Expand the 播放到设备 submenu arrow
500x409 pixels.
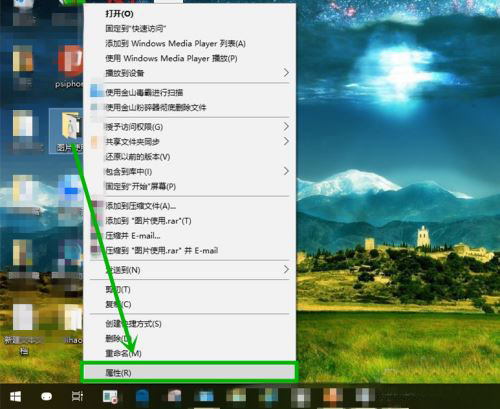286,73
